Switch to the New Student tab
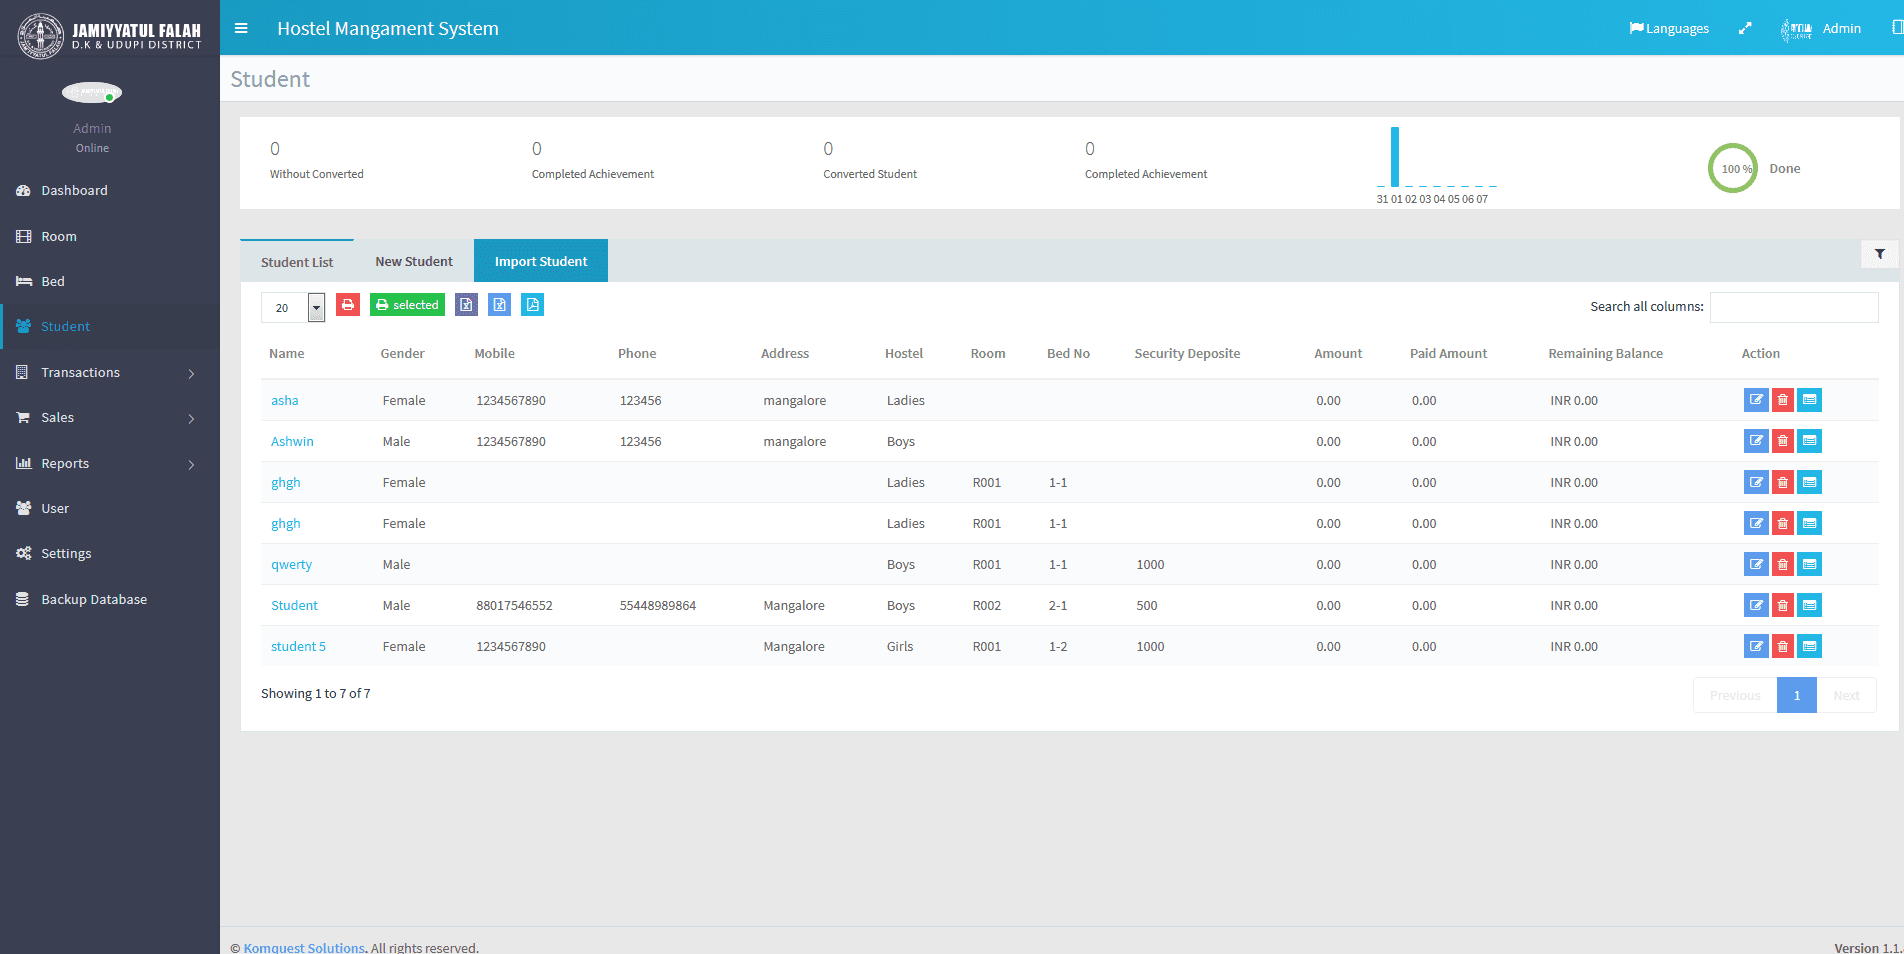Image resolution: width=1904 pixels, height=954 pixels. click(414, 261)
